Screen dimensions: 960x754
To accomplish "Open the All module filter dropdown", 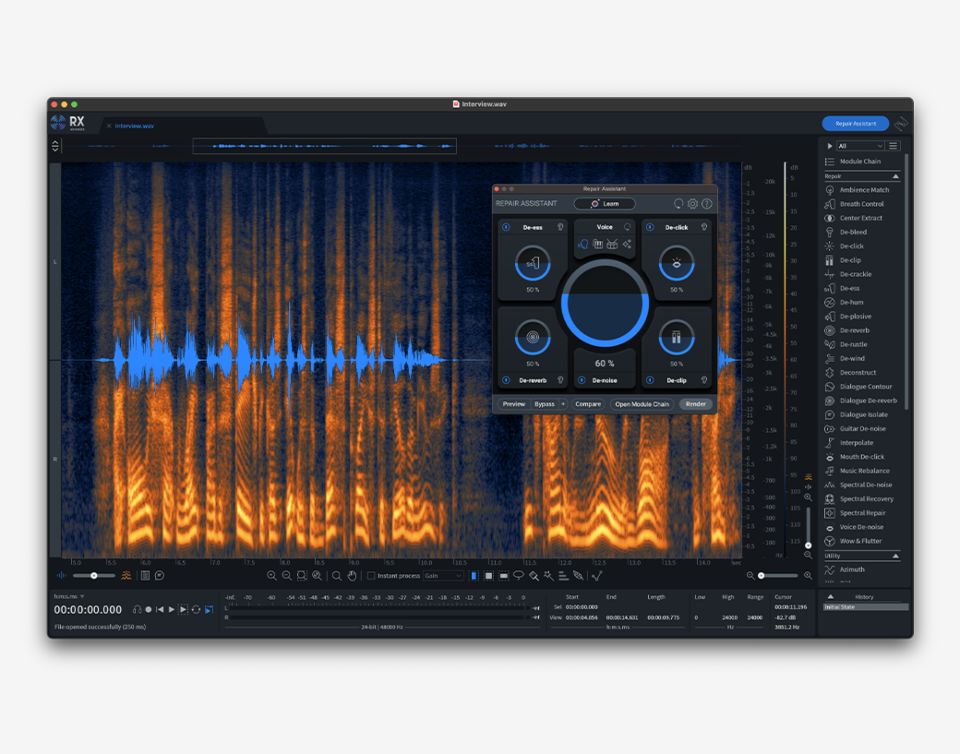I will [860, 146].
